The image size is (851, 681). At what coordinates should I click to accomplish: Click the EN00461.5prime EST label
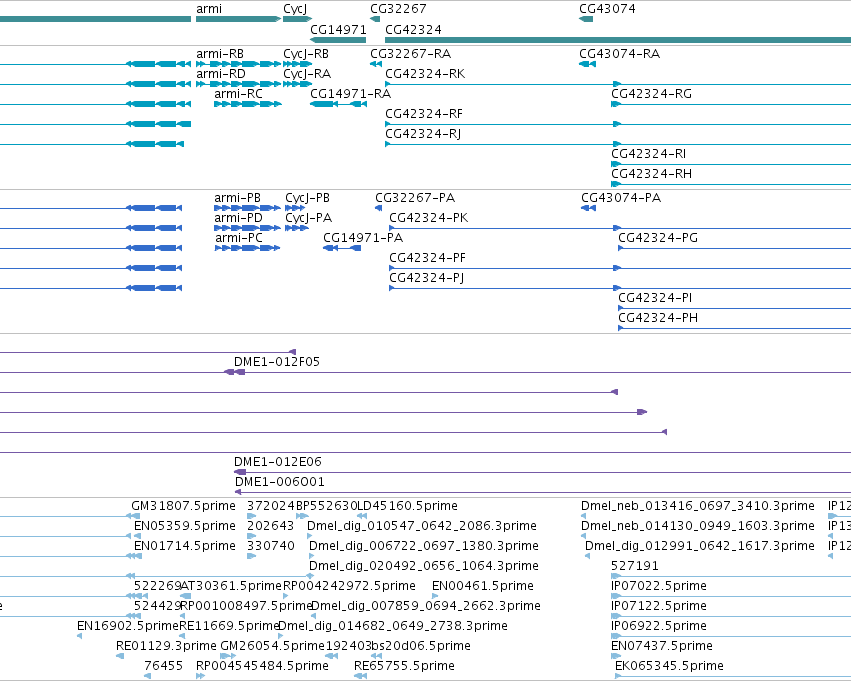tap(483, 587)
